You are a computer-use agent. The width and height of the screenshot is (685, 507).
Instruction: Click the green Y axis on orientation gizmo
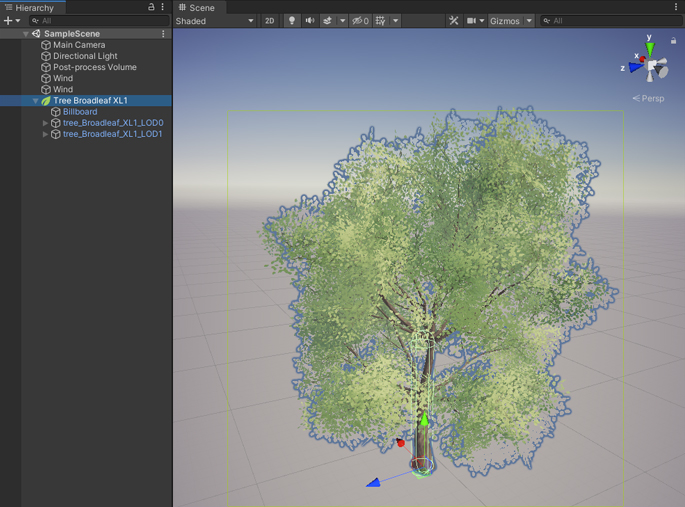(x=649, y=45)
